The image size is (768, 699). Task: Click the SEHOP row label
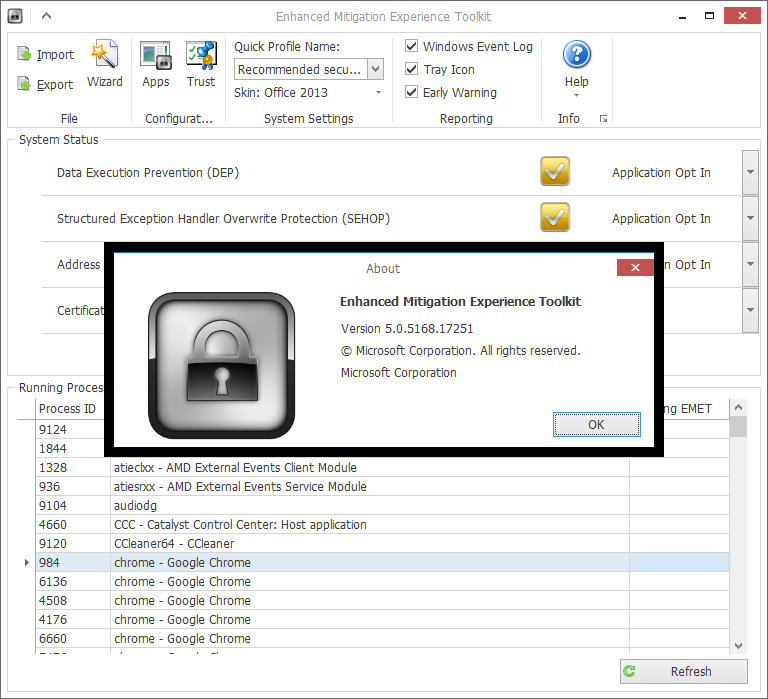223,218
